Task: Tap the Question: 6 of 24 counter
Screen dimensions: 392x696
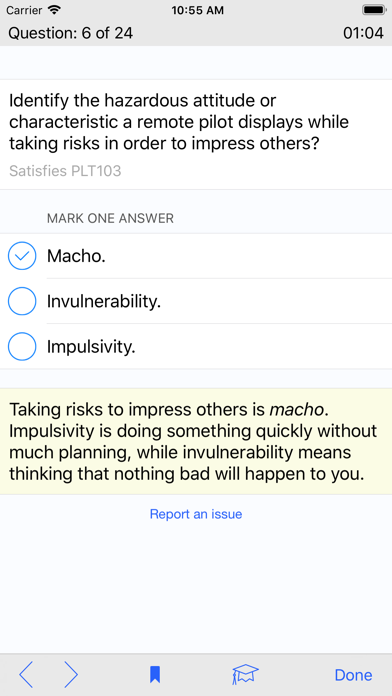Action: (71, 33)
